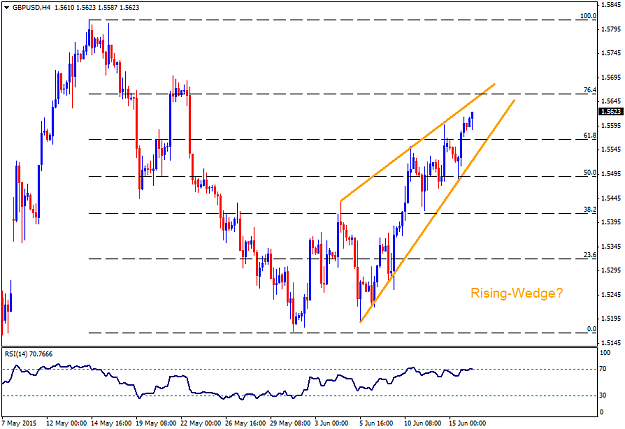Click the 26 May 16:00 time label
This screenshot has height=429, width=625.
pos(246,423)
